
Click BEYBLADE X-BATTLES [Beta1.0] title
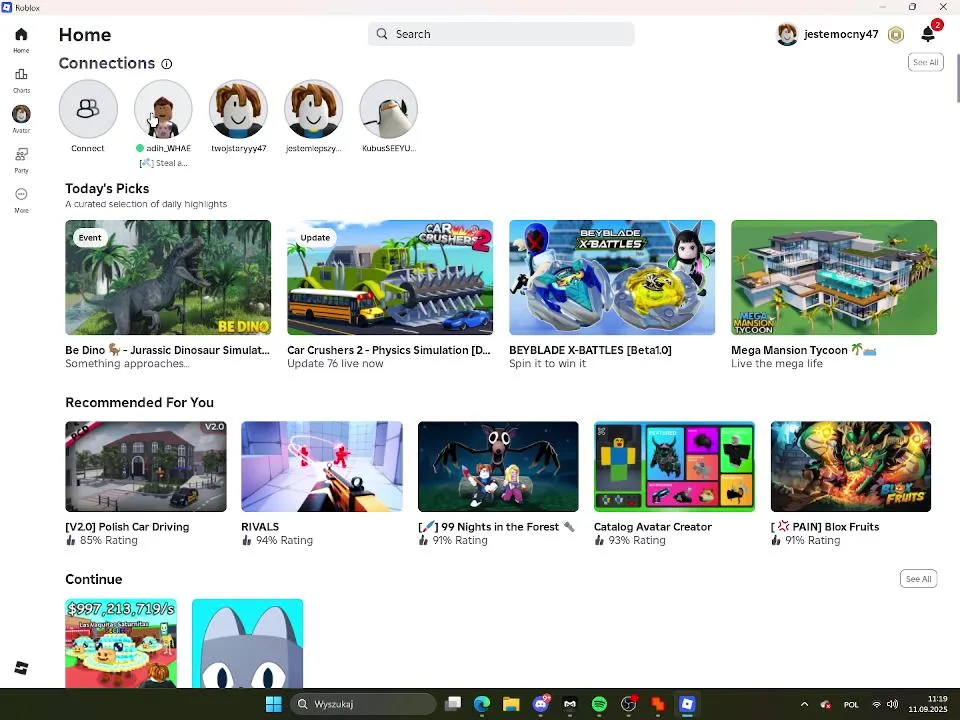590,350
